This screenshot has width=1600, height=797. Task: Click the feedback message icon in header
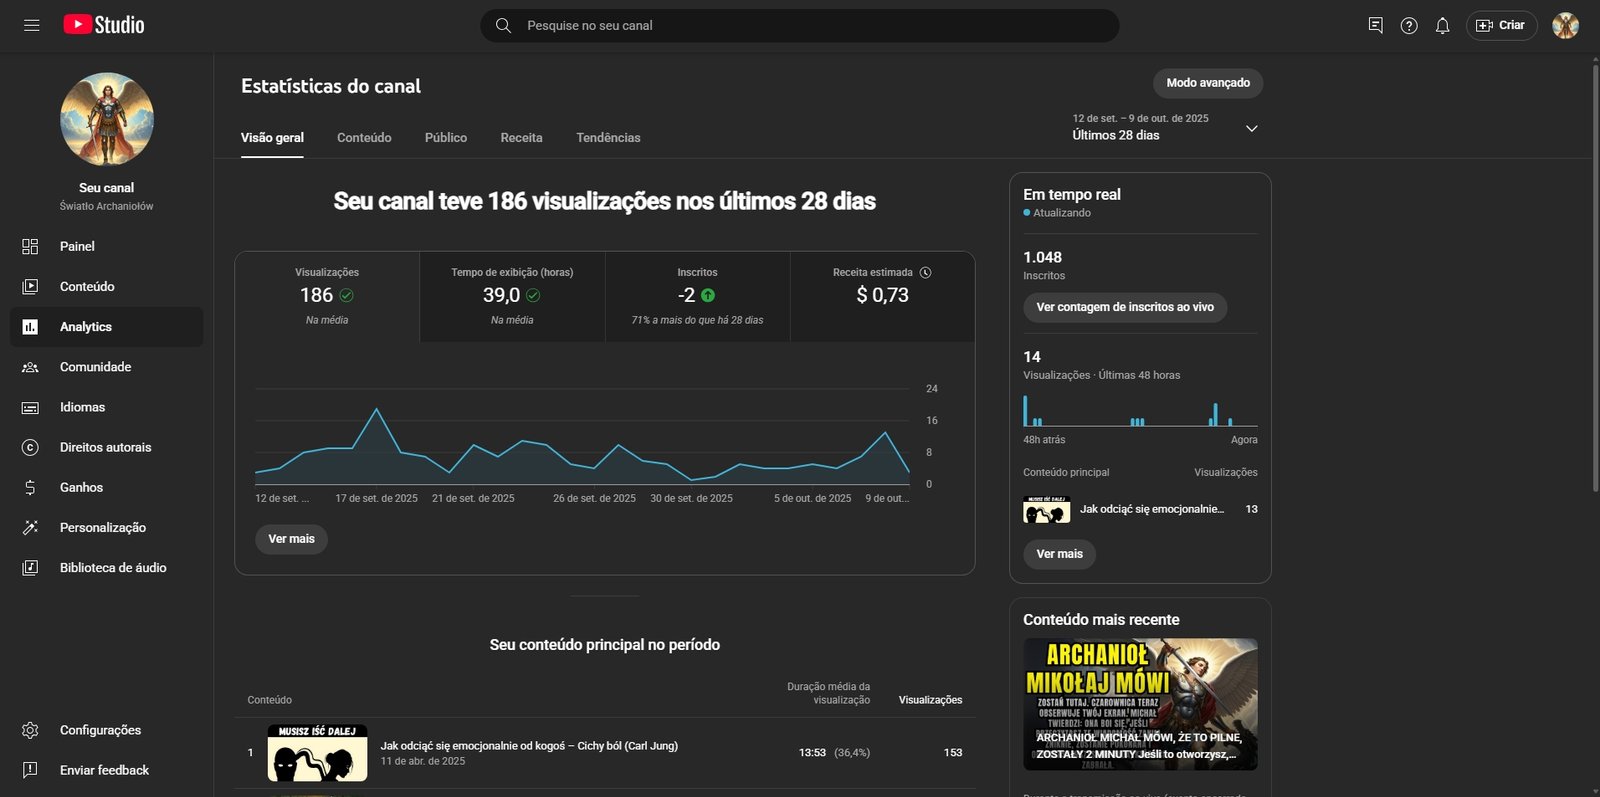pos(1375,26)
